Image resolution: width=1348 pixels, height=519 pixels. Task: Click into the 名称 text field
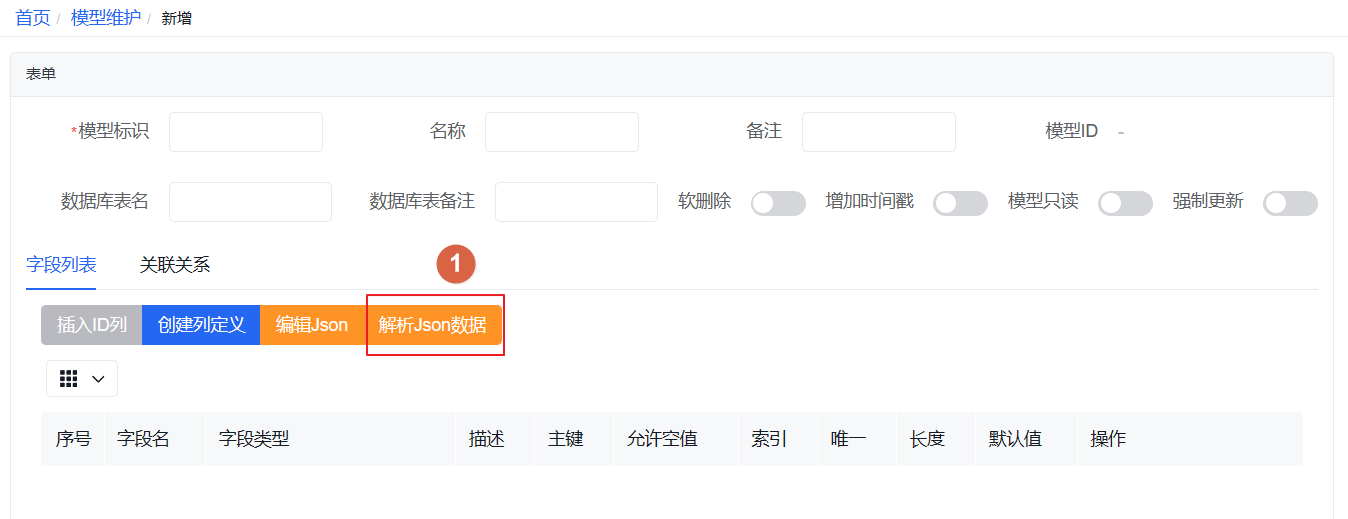click(561, 132)
